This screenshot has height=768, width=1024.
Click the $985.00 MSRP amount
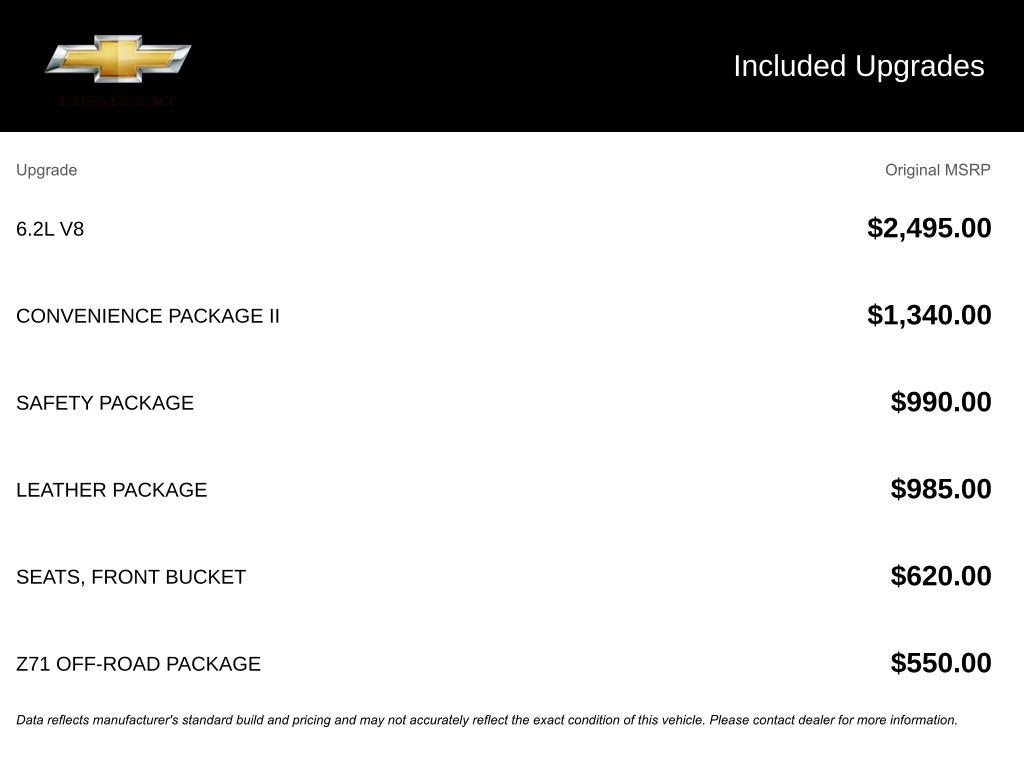point(941,489)
